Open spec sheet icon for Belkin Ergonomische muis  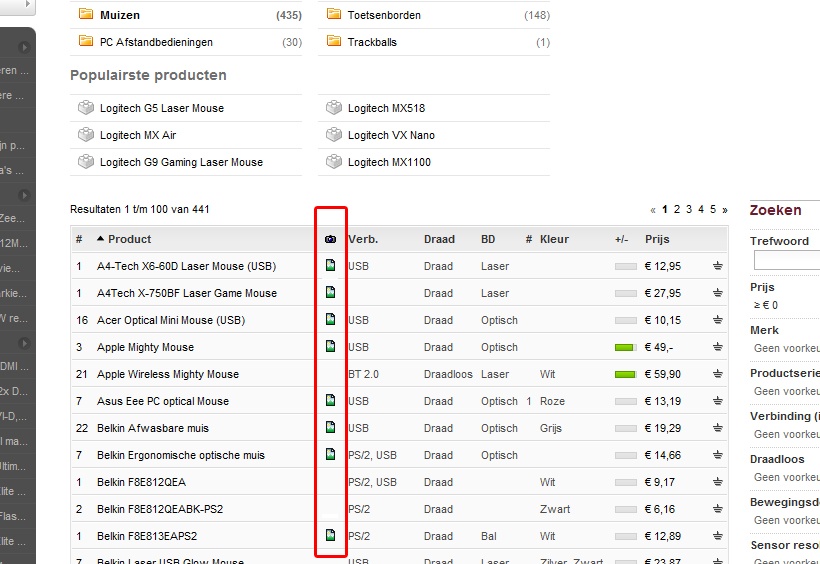331,454
